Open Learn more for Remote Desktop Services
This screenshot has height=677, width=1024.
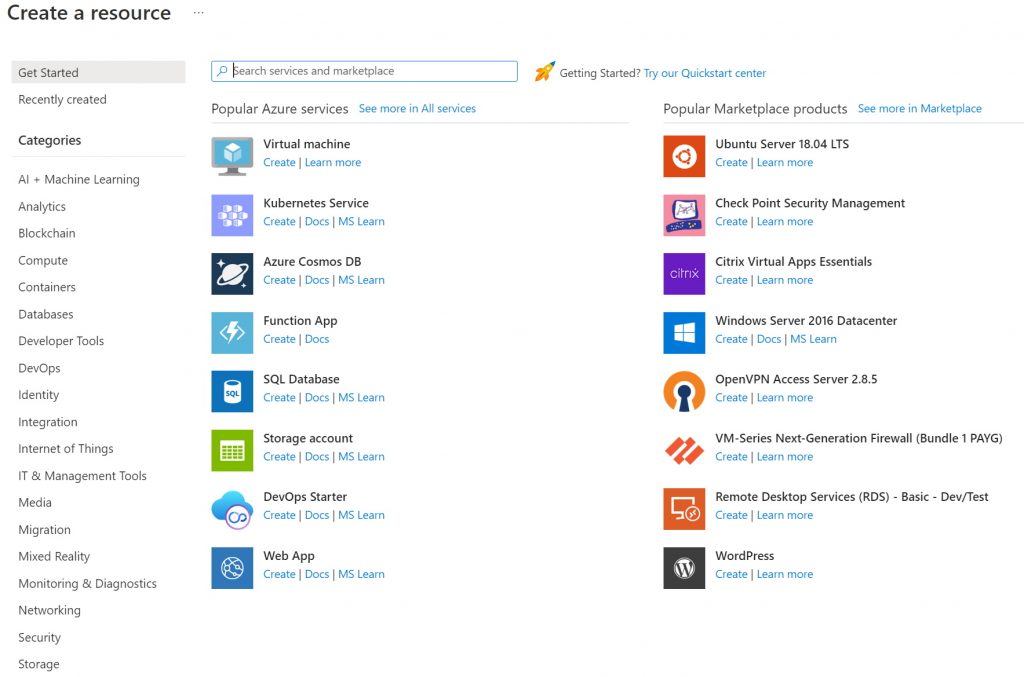(x=785, y=515)
